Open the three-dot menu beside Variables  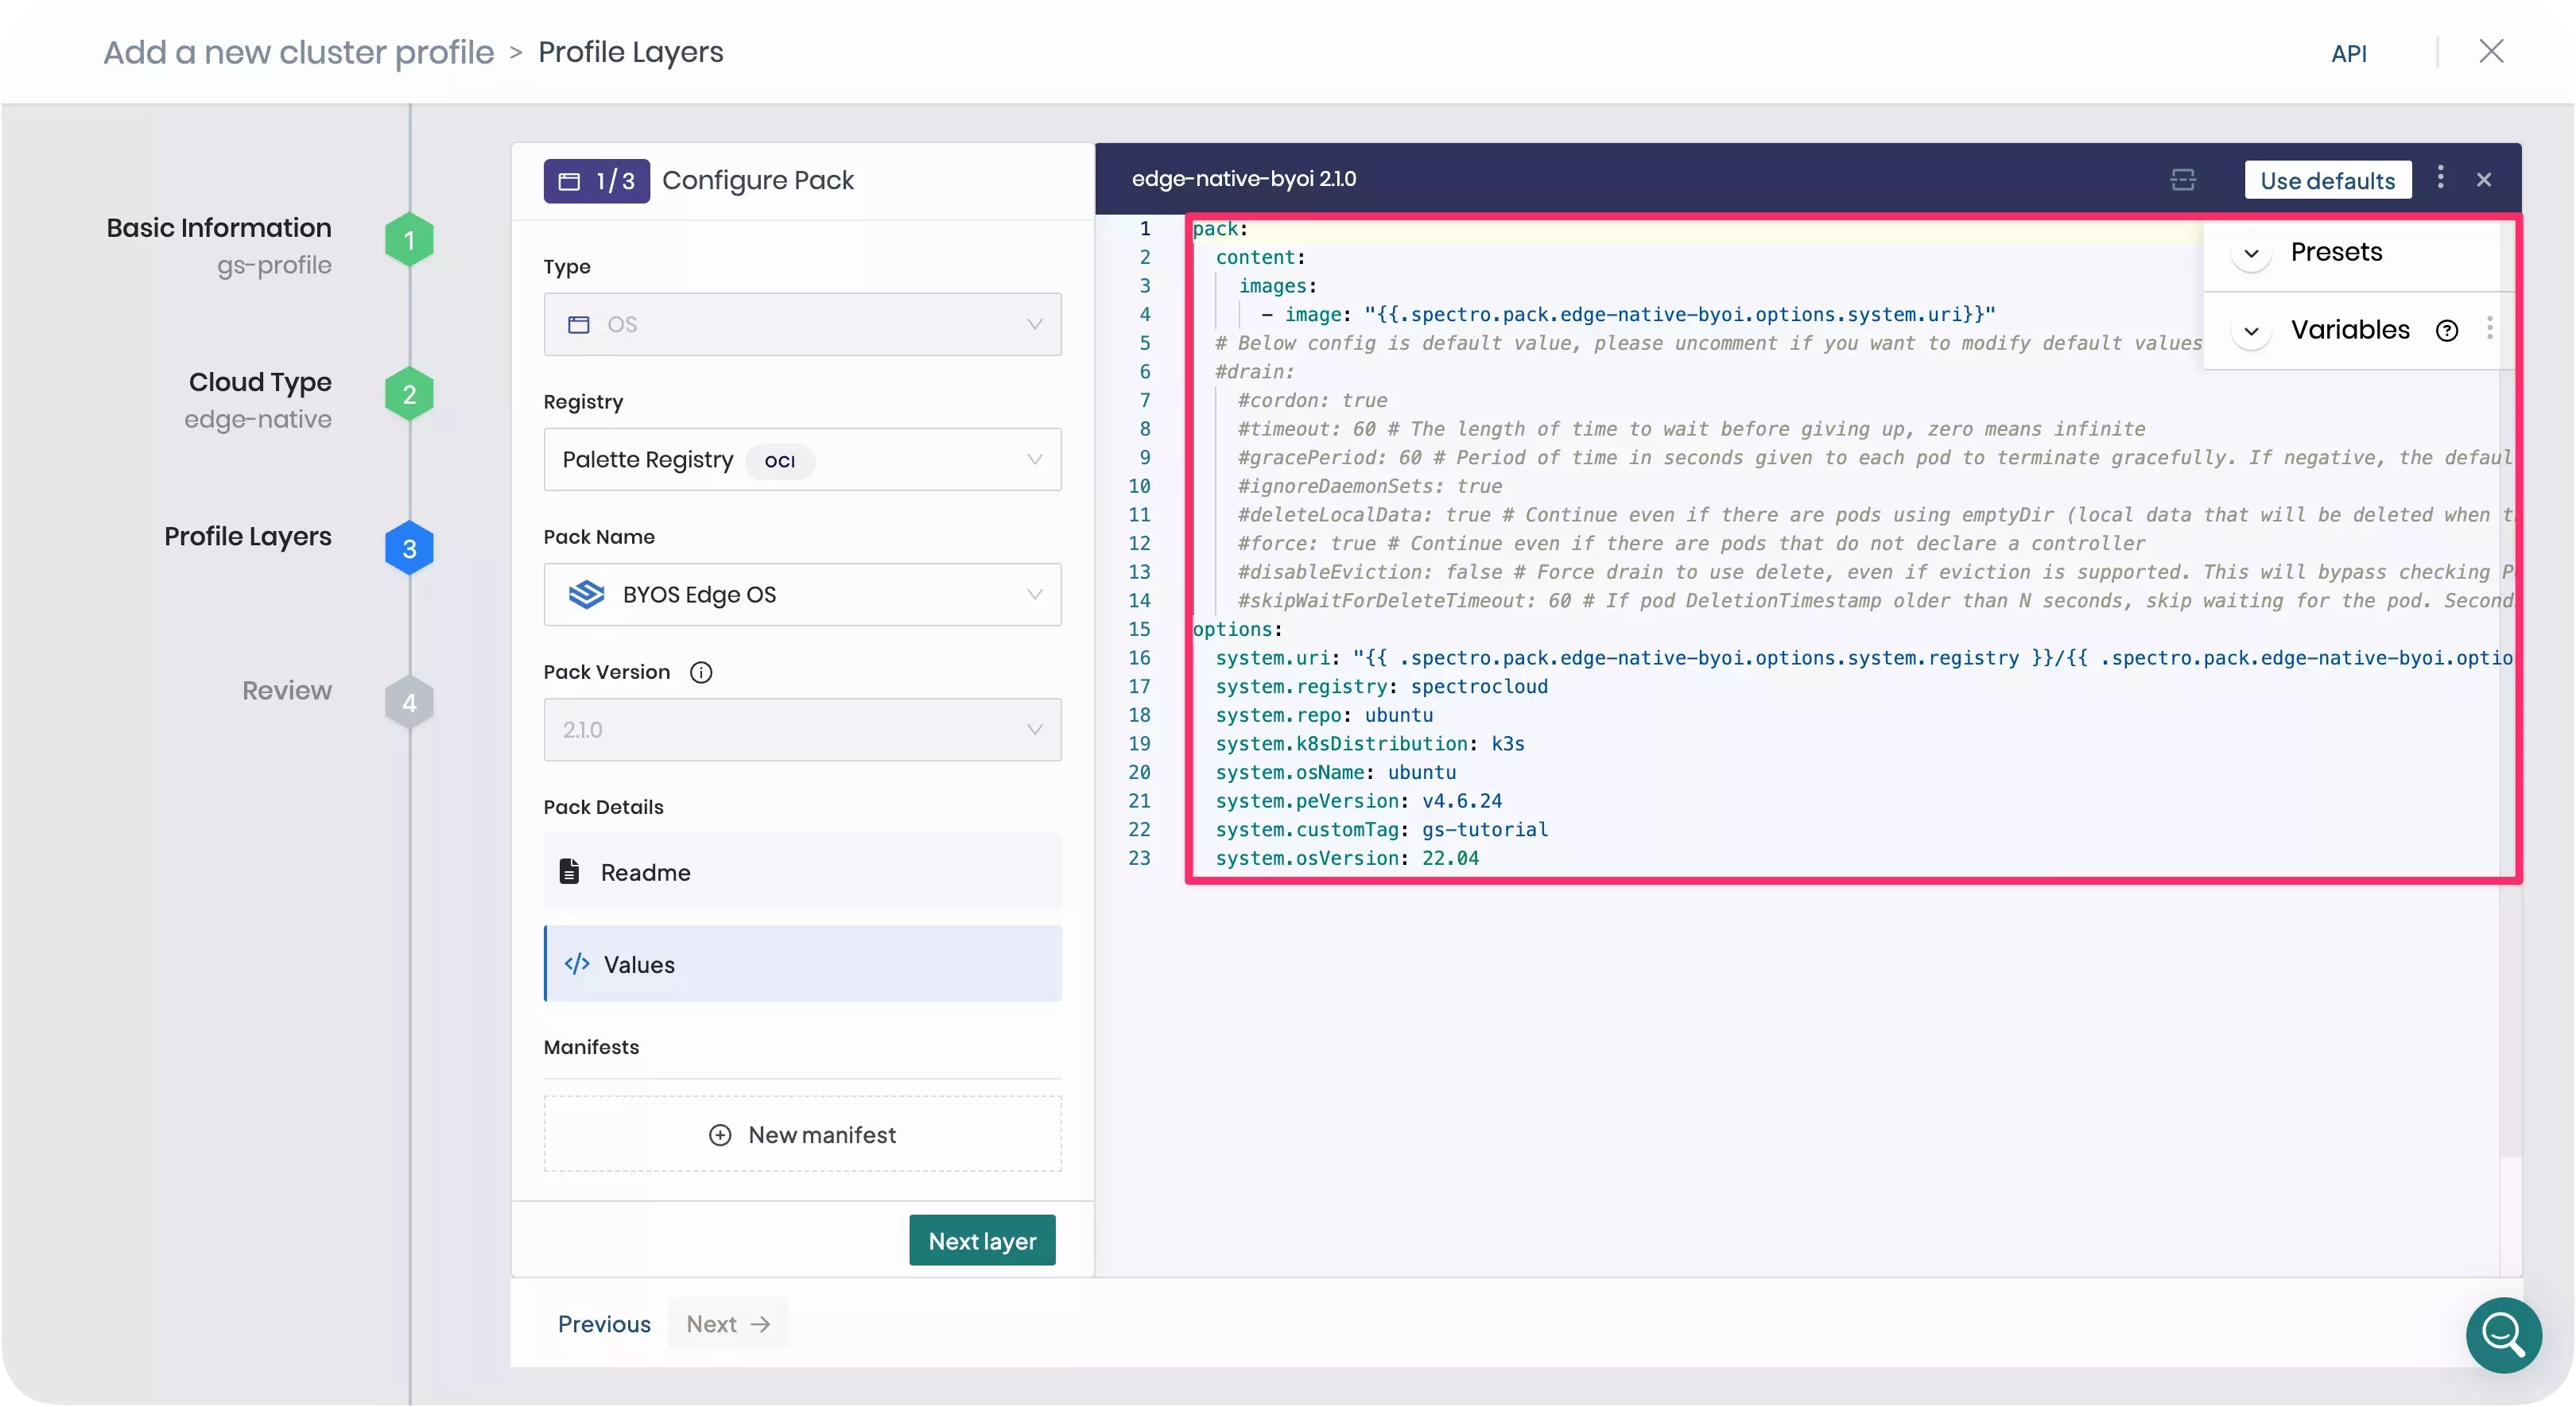pyautogui.click(x=2491, y=329)
